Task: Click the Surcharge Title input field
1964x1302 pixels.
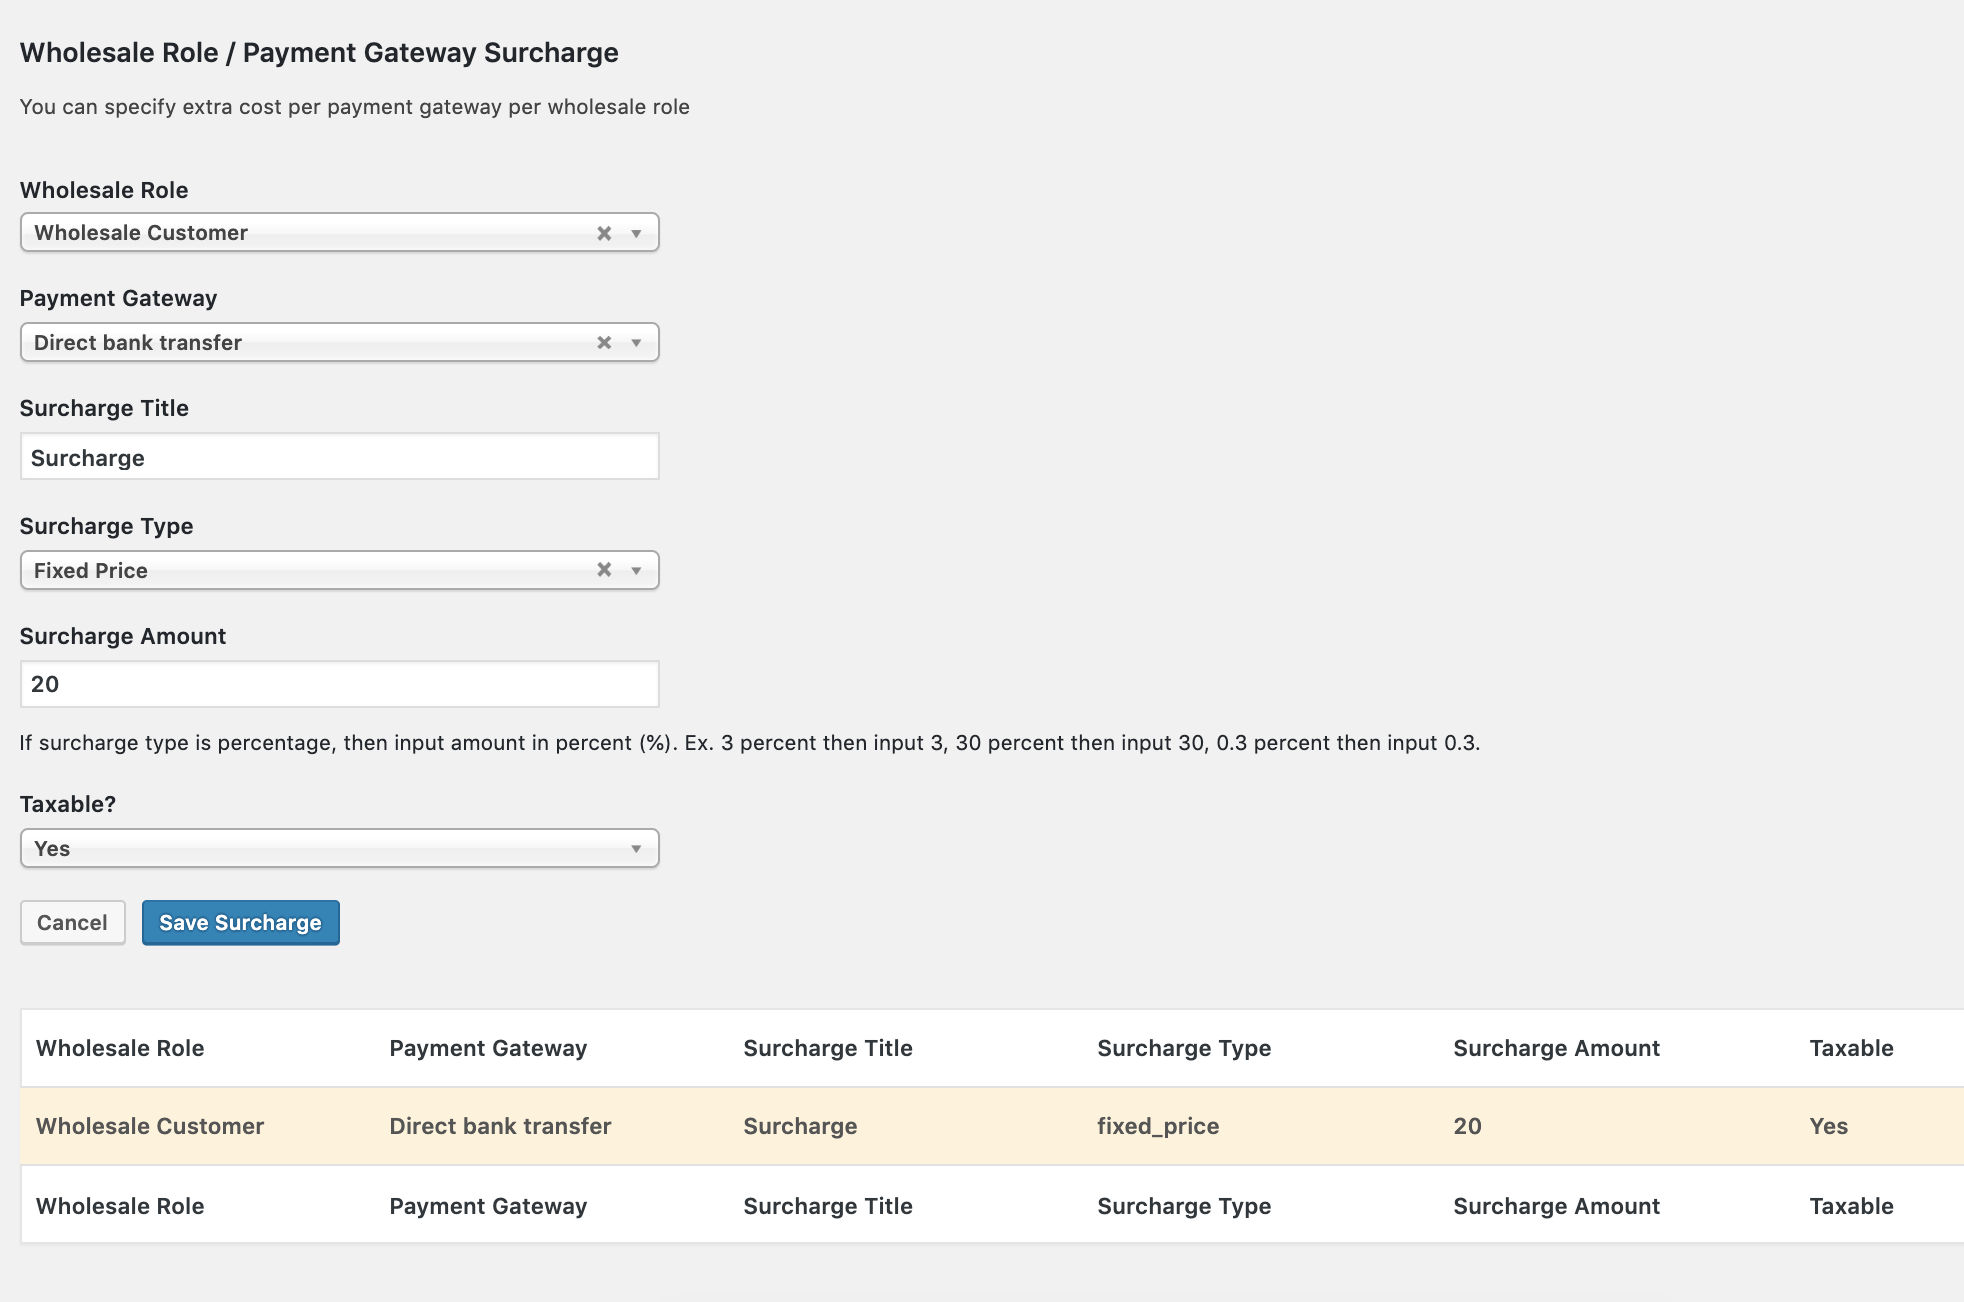Action: (x=339, y=457)
